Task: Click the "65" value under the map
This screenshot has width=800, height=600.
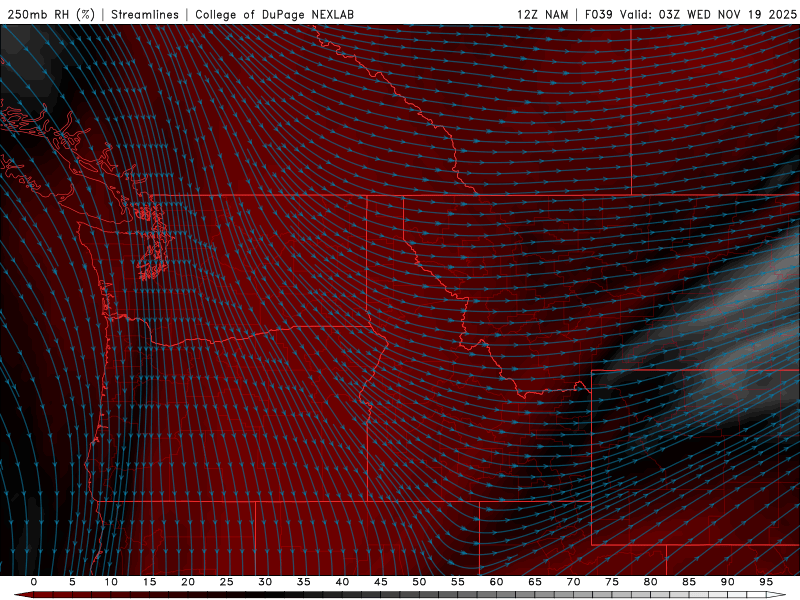Action: [x=535, y=582]
